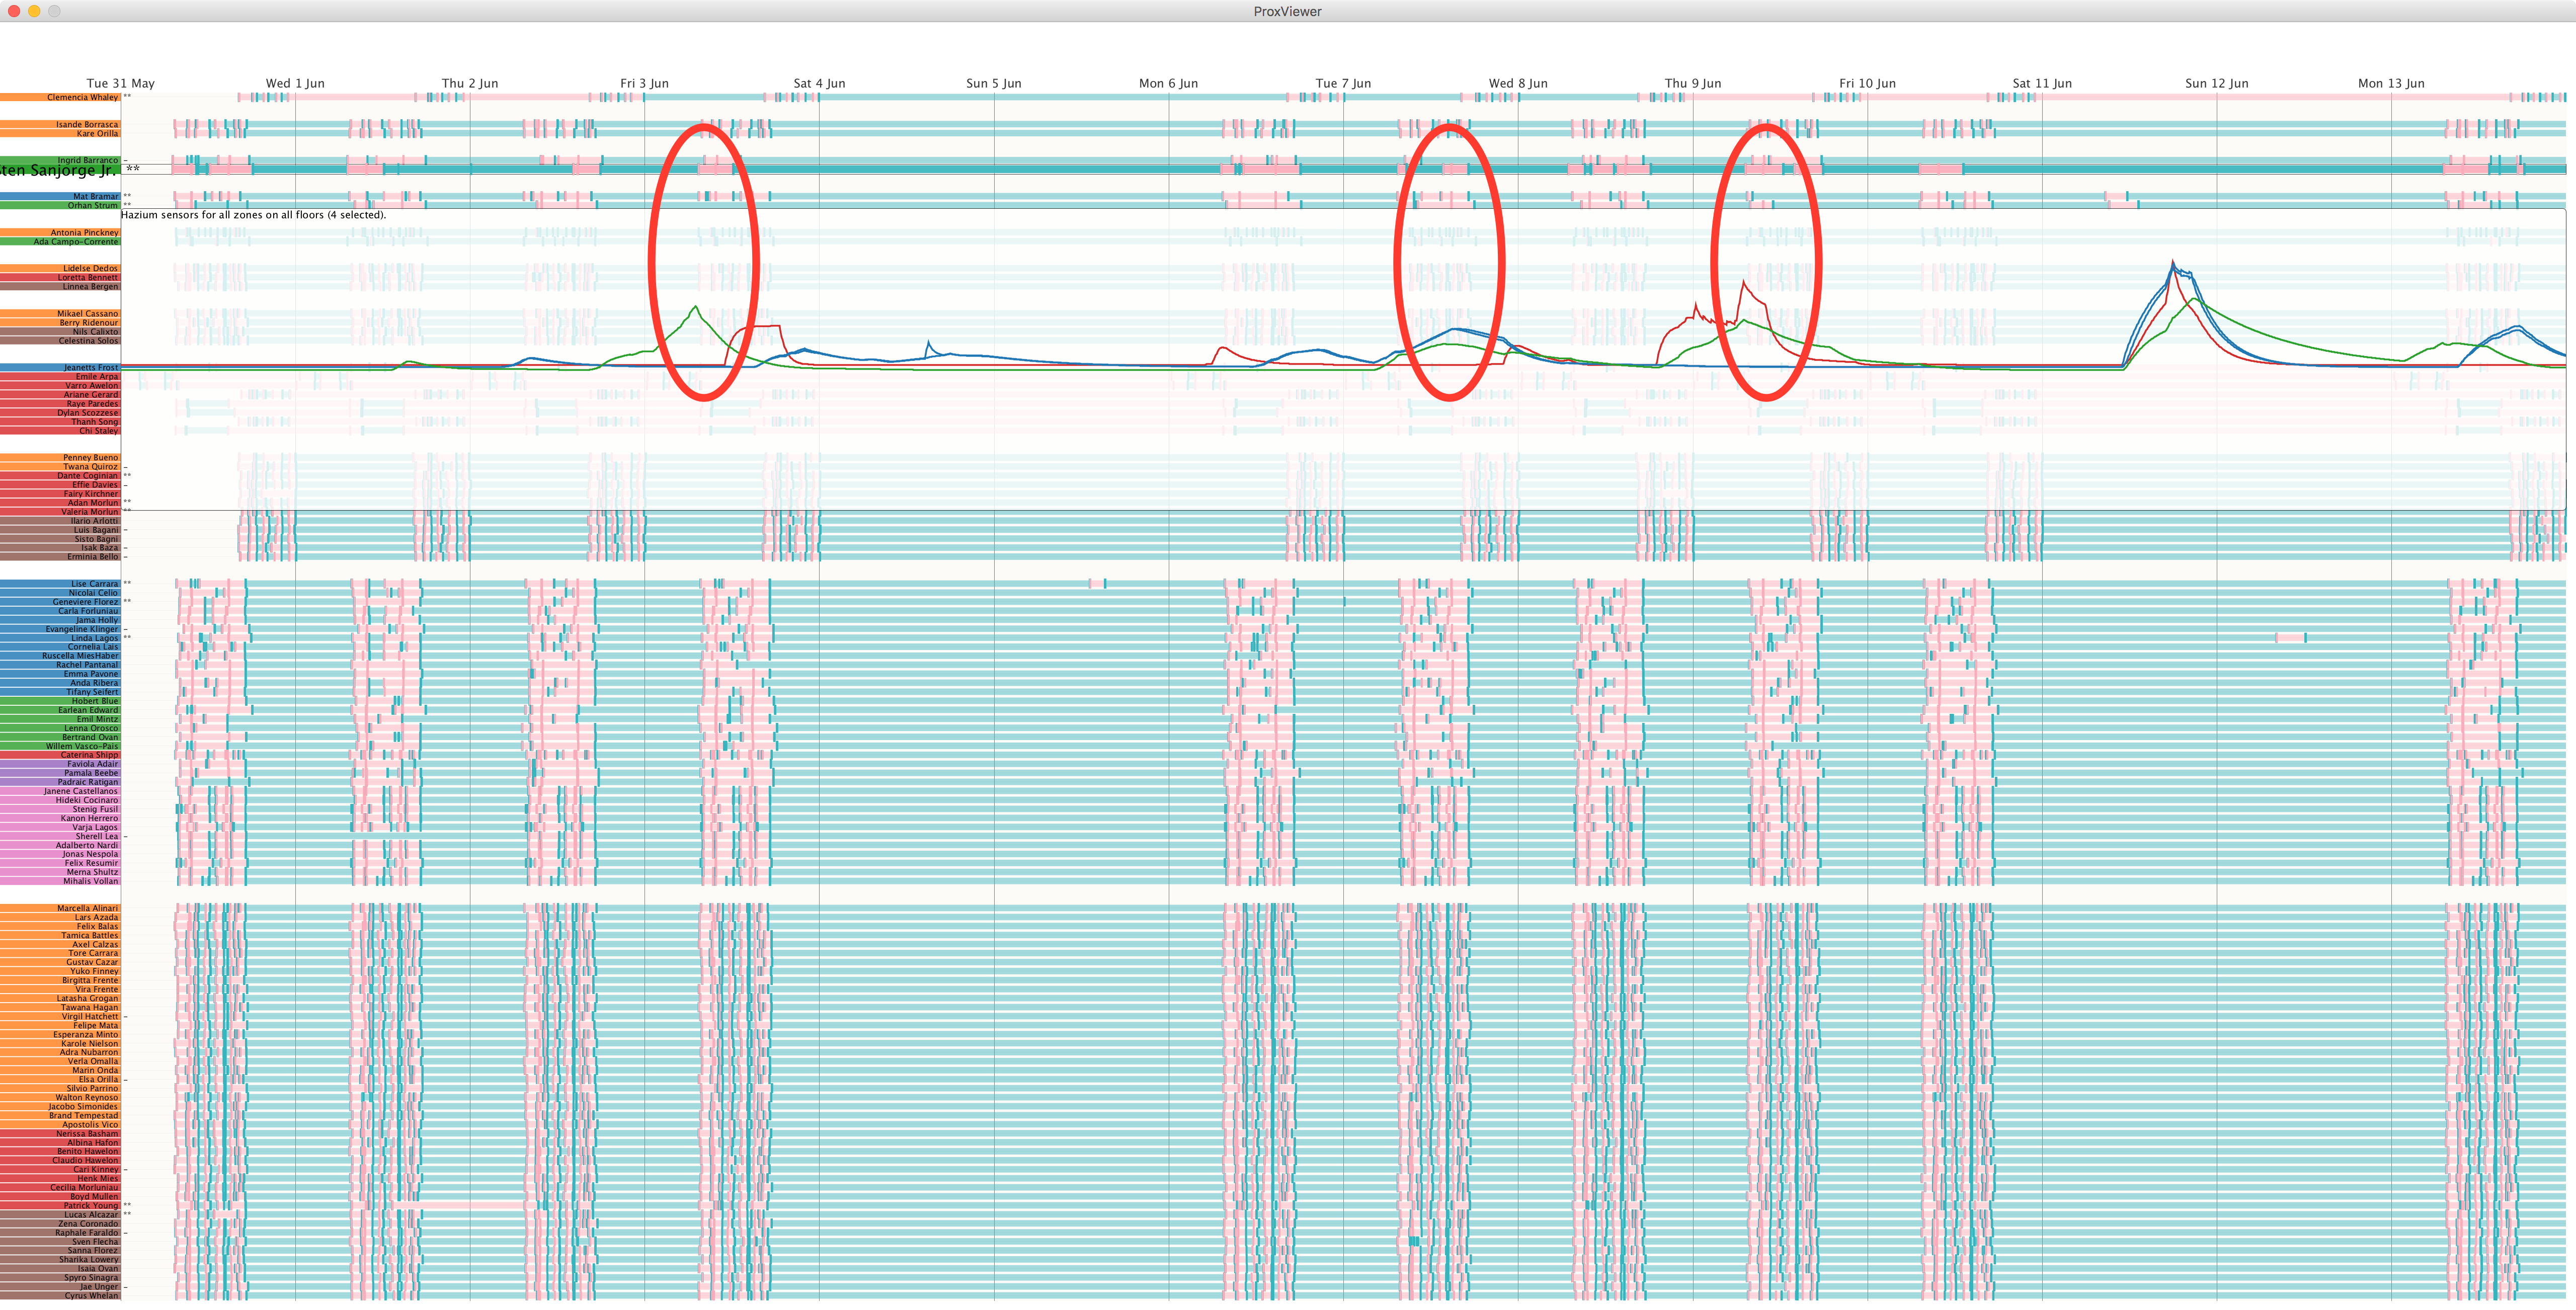Select the Geneviere Florez row label
2576x1310 pixels.
pos(60,602)
